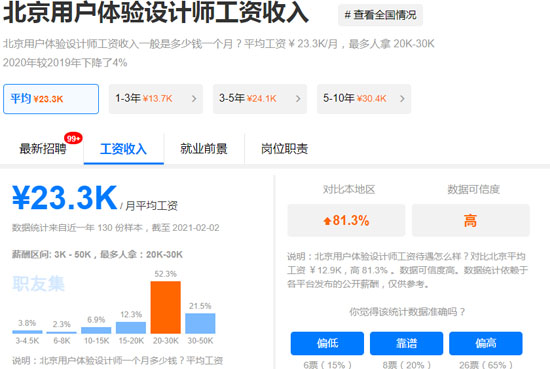
Task: Click the orange 20-30K chart bar
Action: 166,307
